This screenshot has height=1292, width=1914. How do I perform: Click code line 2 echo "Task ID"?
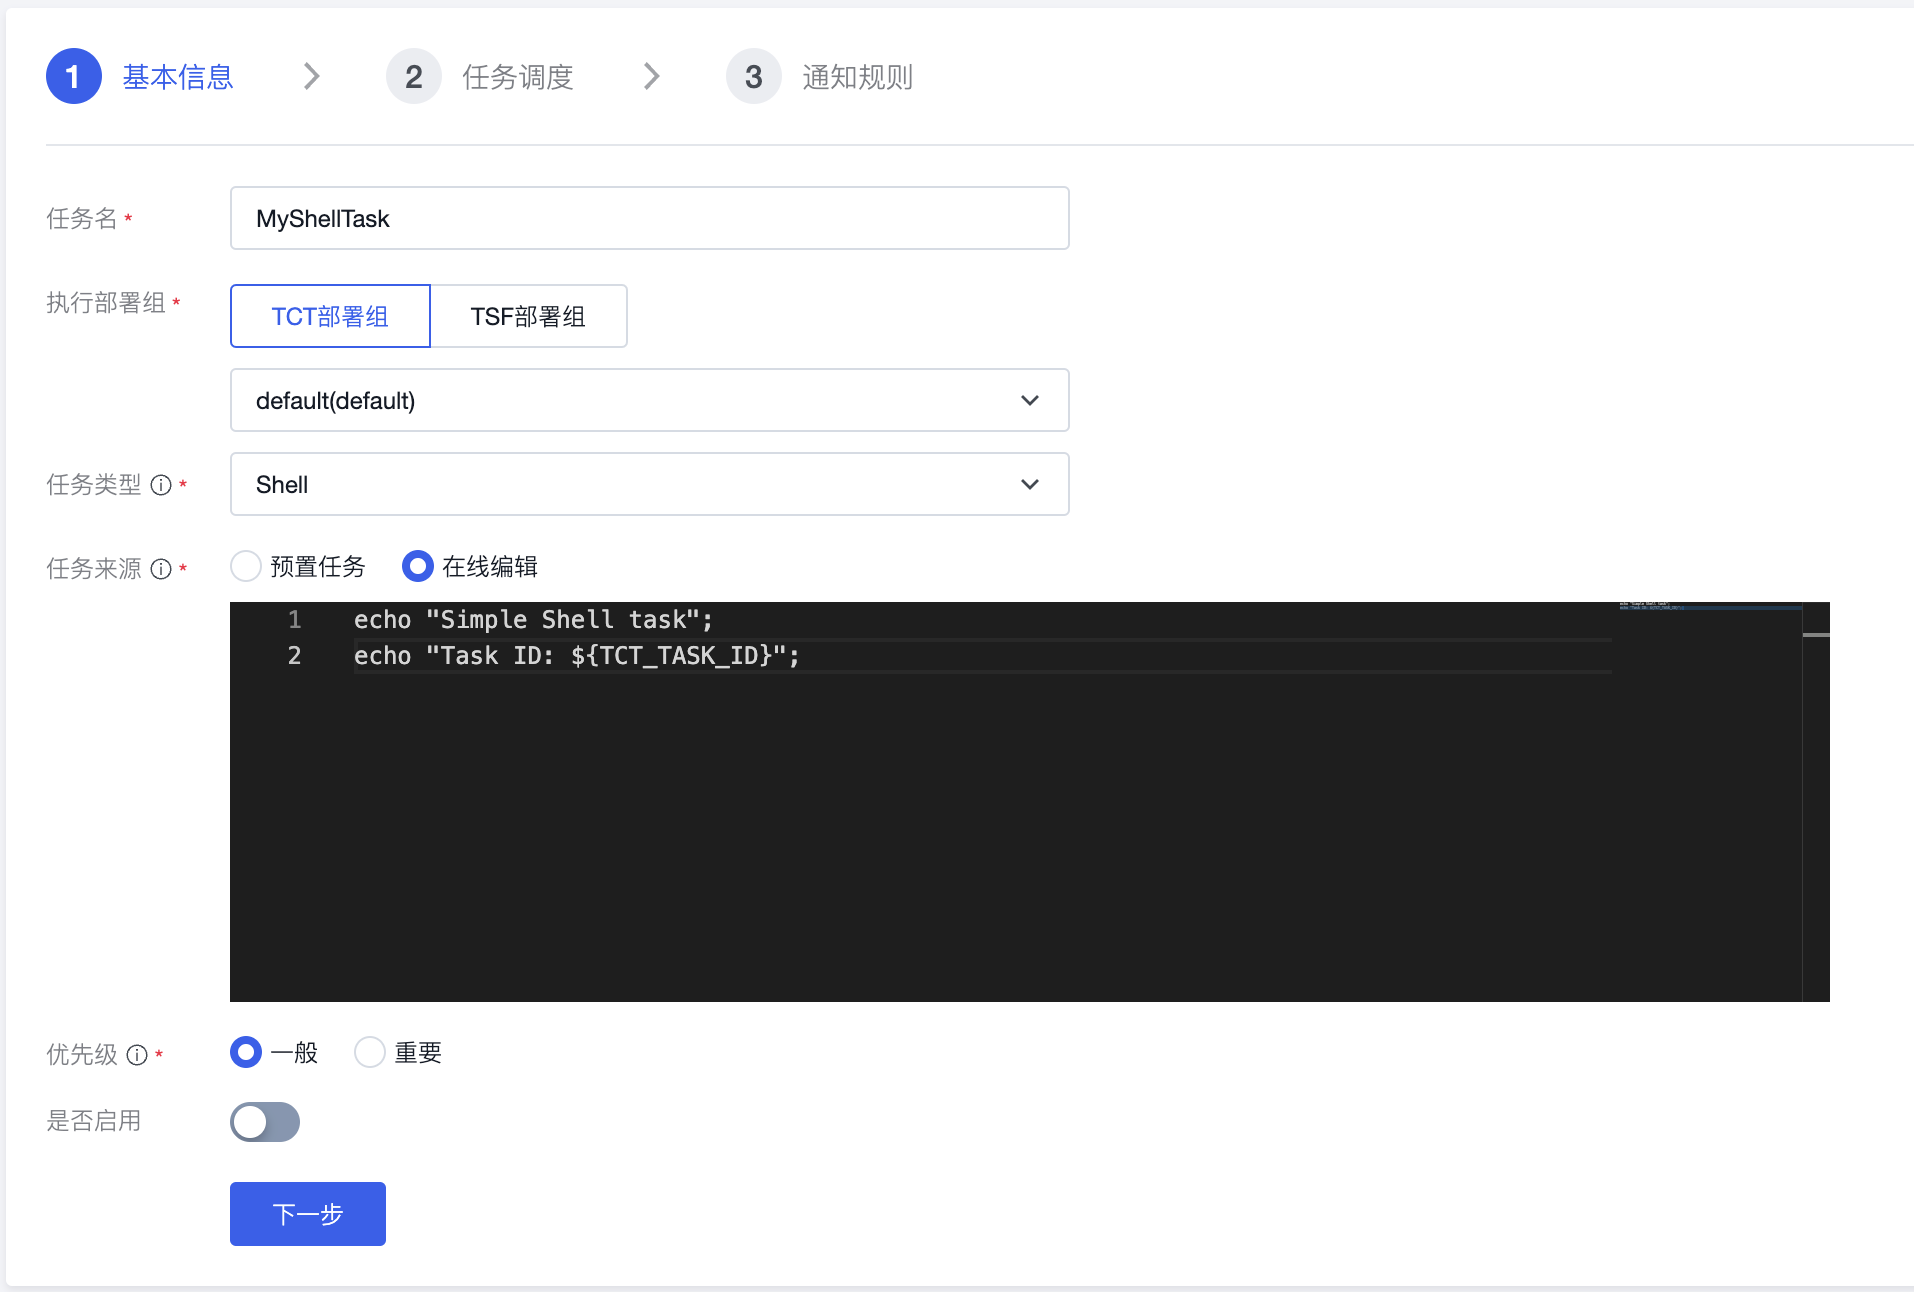tap(577, 656)
